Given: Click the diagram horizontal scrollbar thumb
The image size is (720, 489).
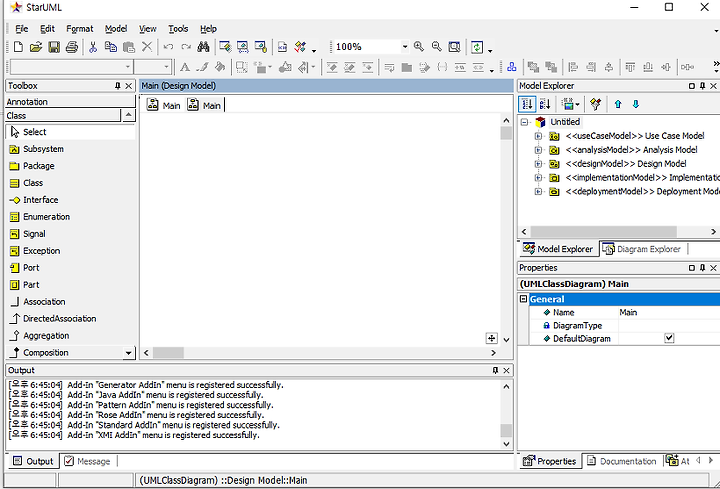Looking at the screenshot, I should pyautogui.click(x=169, y=353).
